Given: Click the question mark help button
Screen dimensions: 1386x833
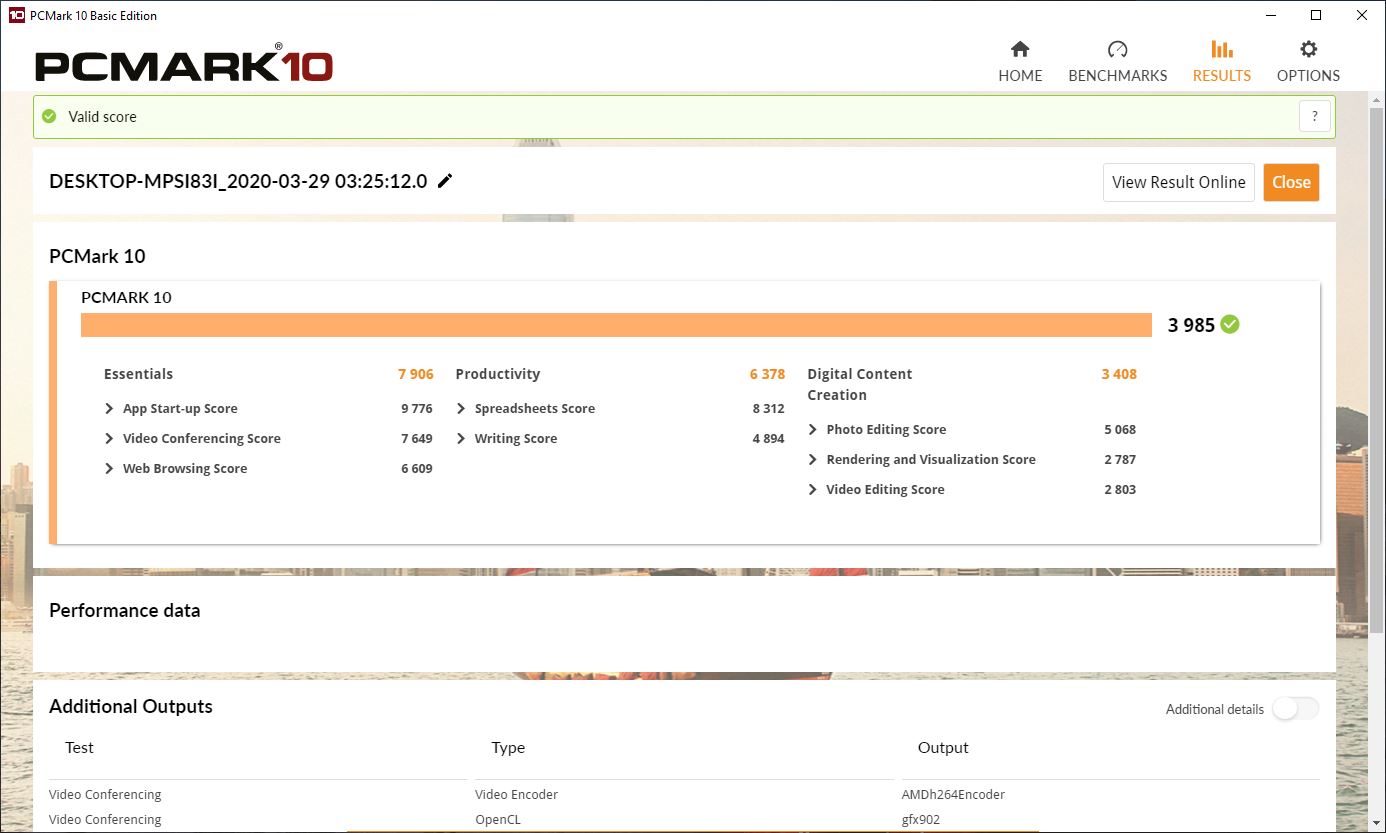Looking at the screenshot, I should click(1315, 116).
